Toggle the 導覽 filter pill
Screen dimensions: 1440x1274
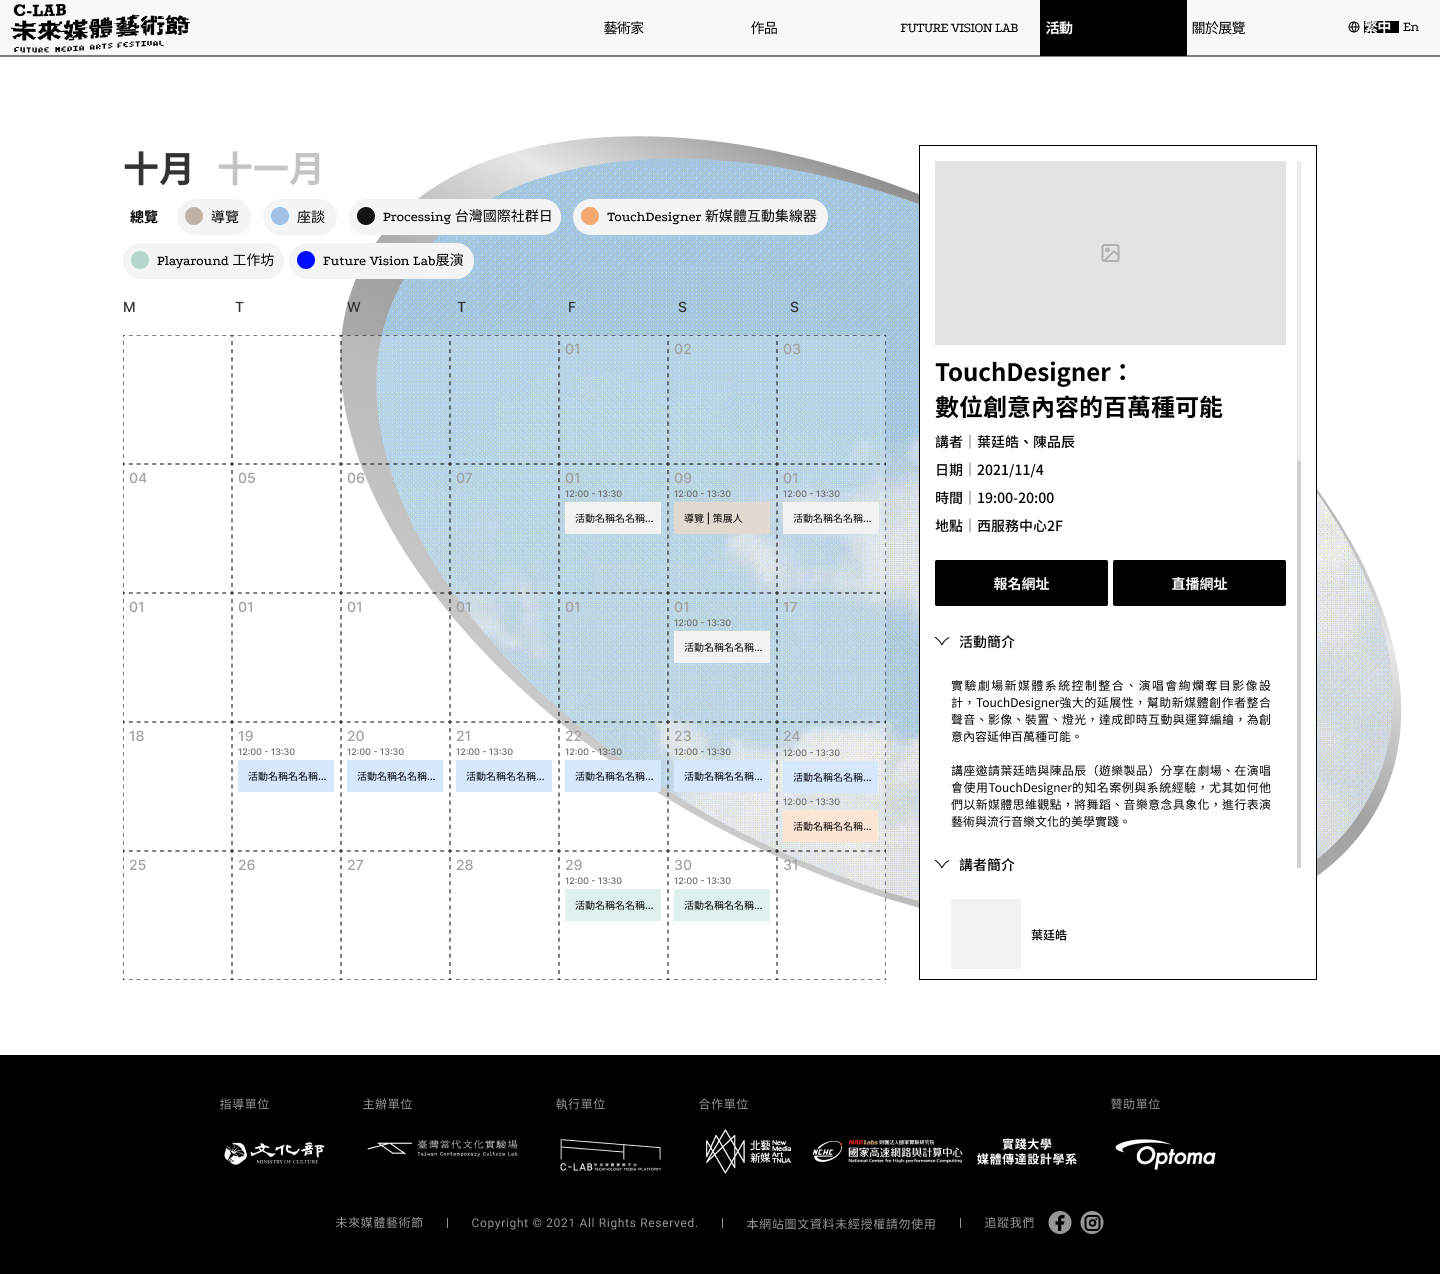pos(213,217)
